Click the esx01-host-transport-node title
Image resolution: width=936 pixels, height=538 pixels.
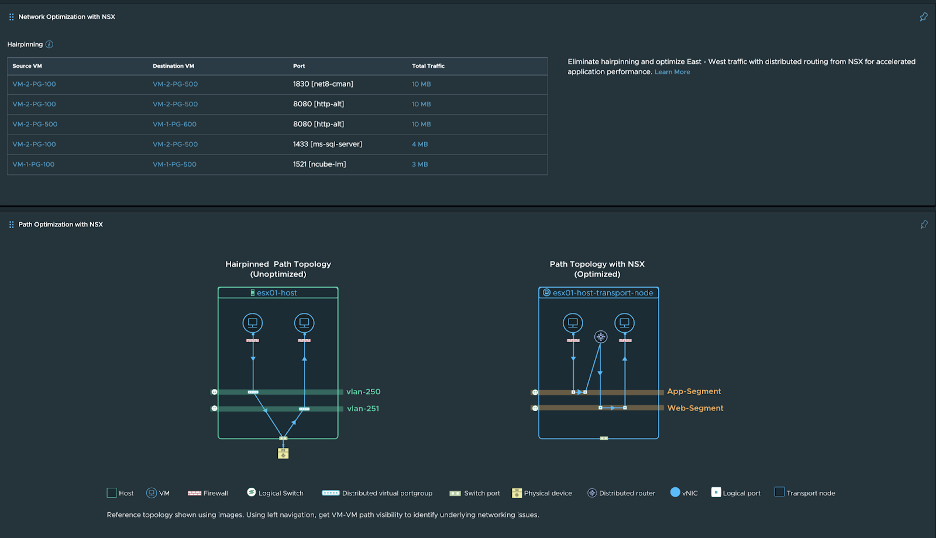602,292
